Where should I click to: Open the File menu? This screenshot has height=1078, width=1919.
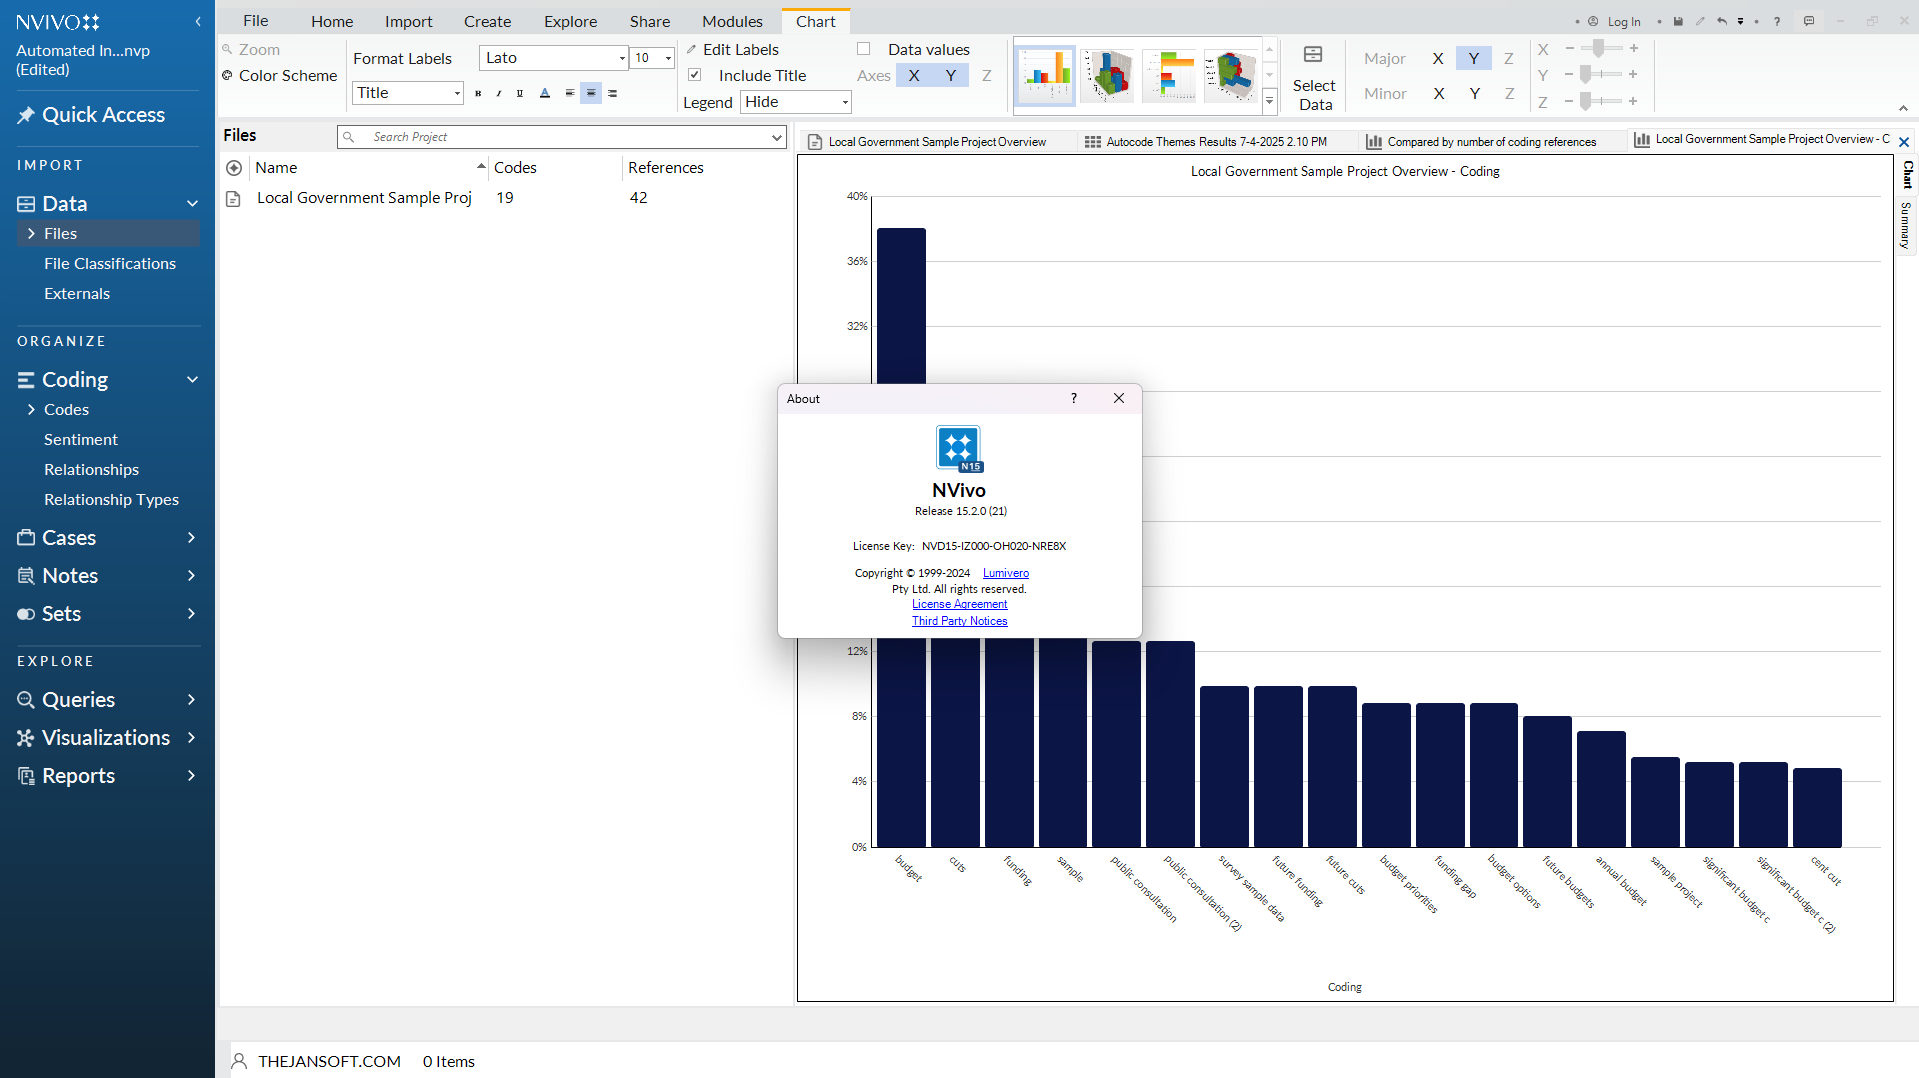point(256,21)
